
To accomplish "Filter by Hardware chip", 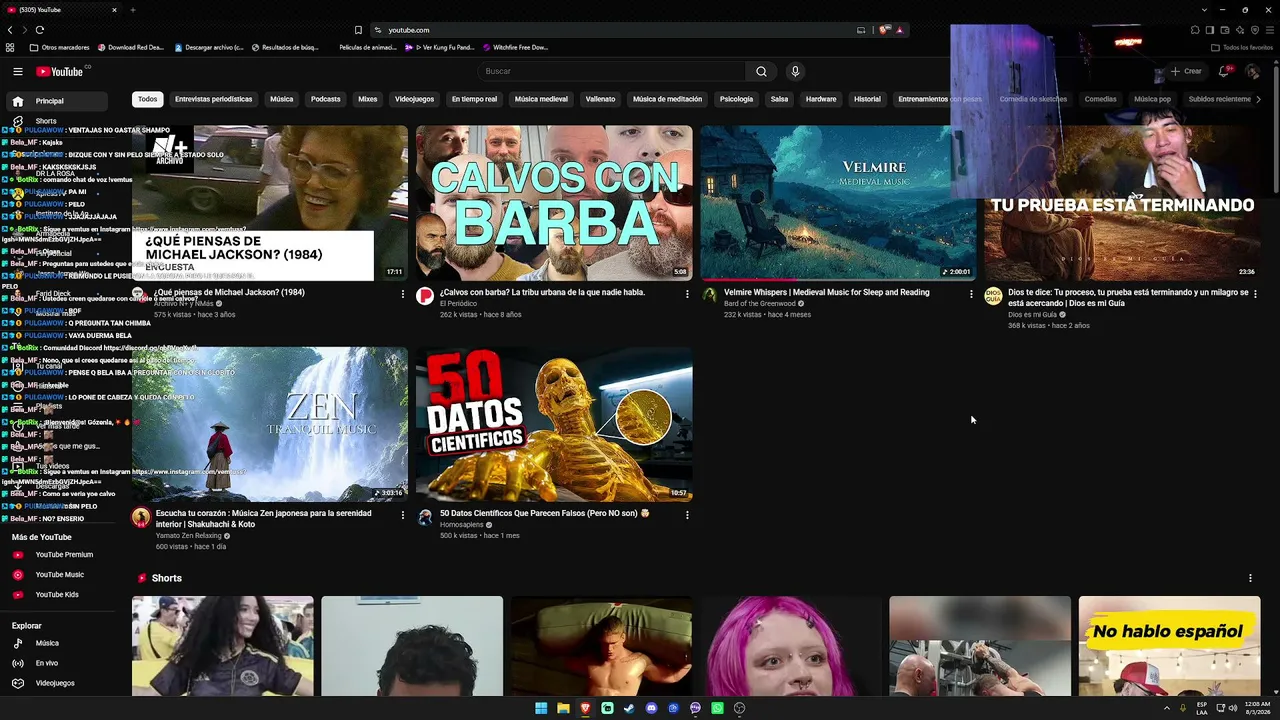I will point(821,99).
